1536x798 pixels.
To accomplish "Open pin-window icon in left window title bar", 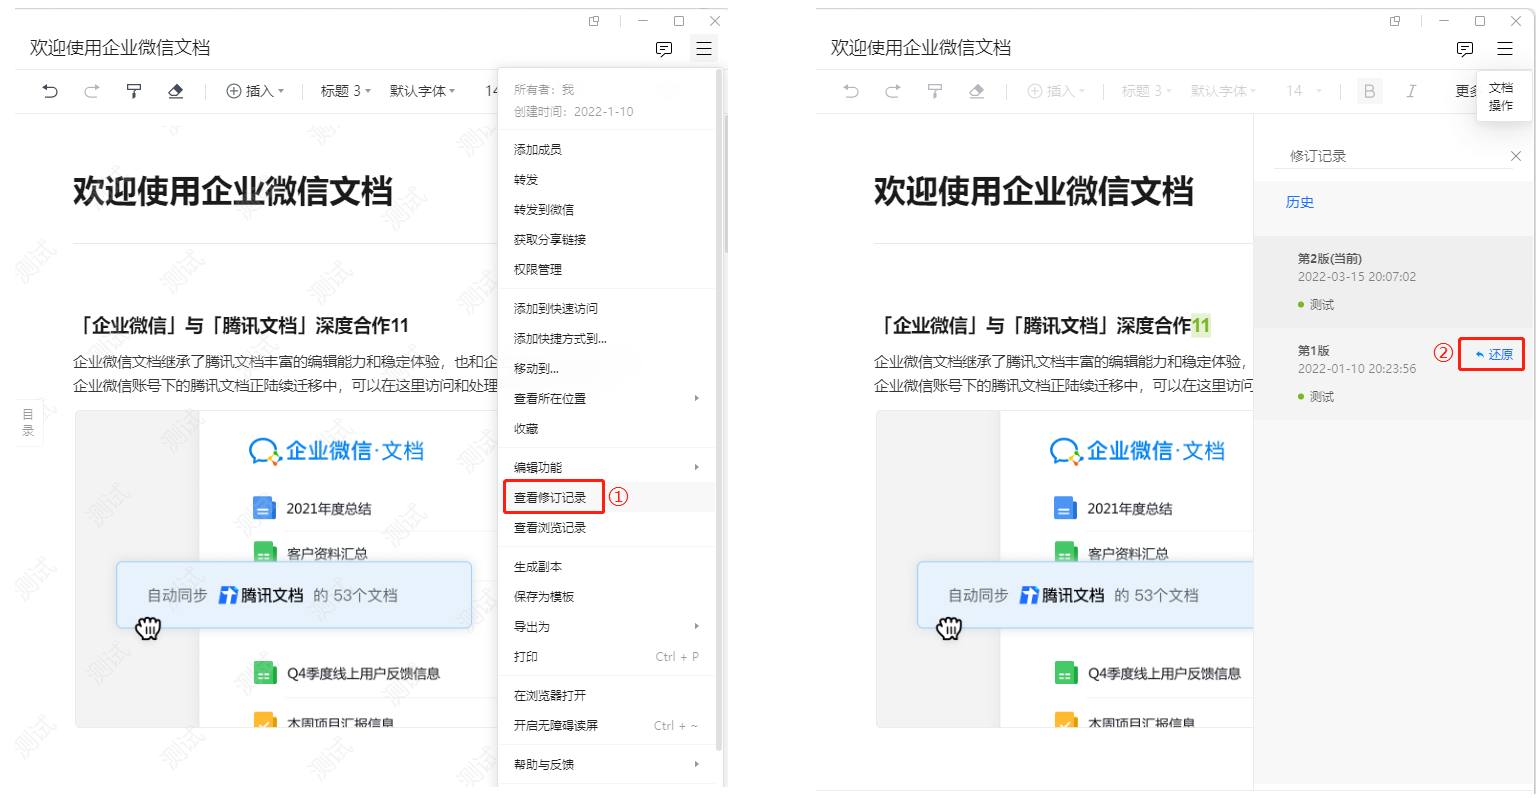I will point(594,21).
